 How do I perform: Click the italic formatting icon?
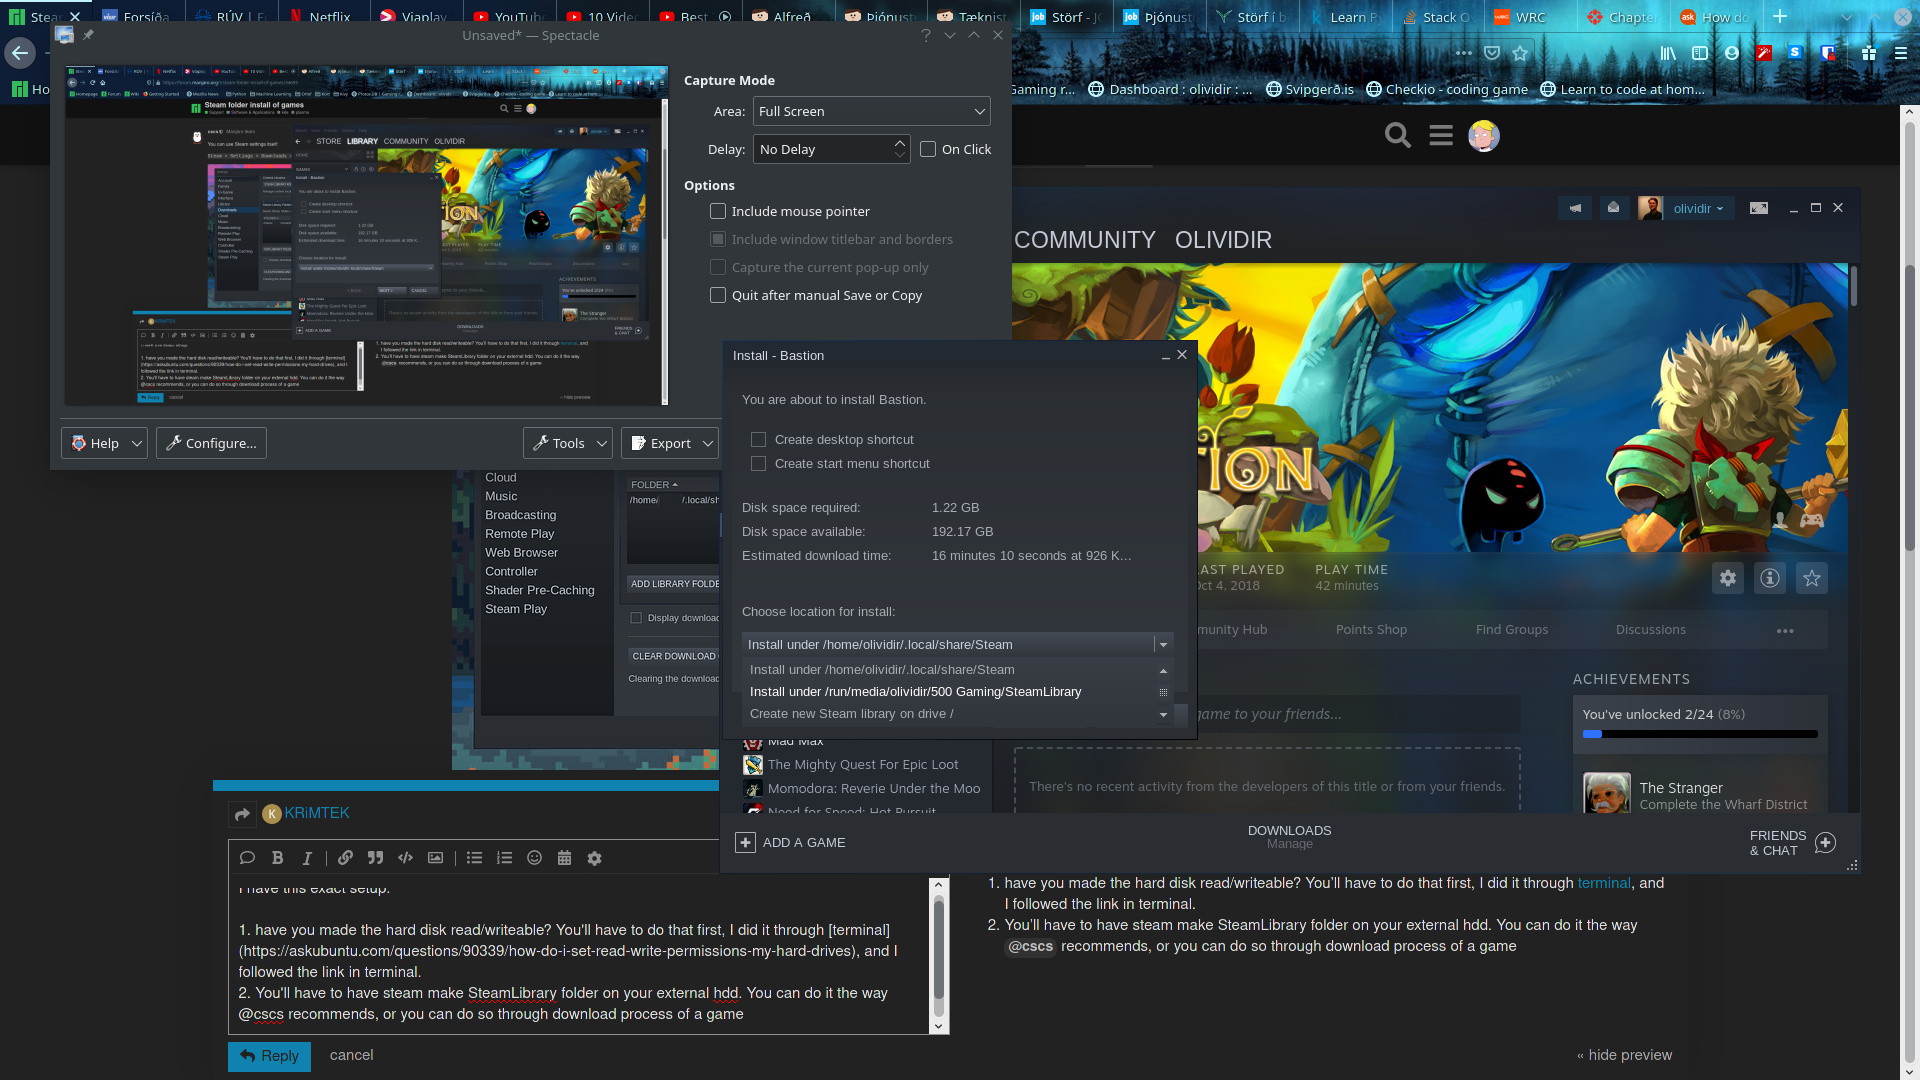307,858
